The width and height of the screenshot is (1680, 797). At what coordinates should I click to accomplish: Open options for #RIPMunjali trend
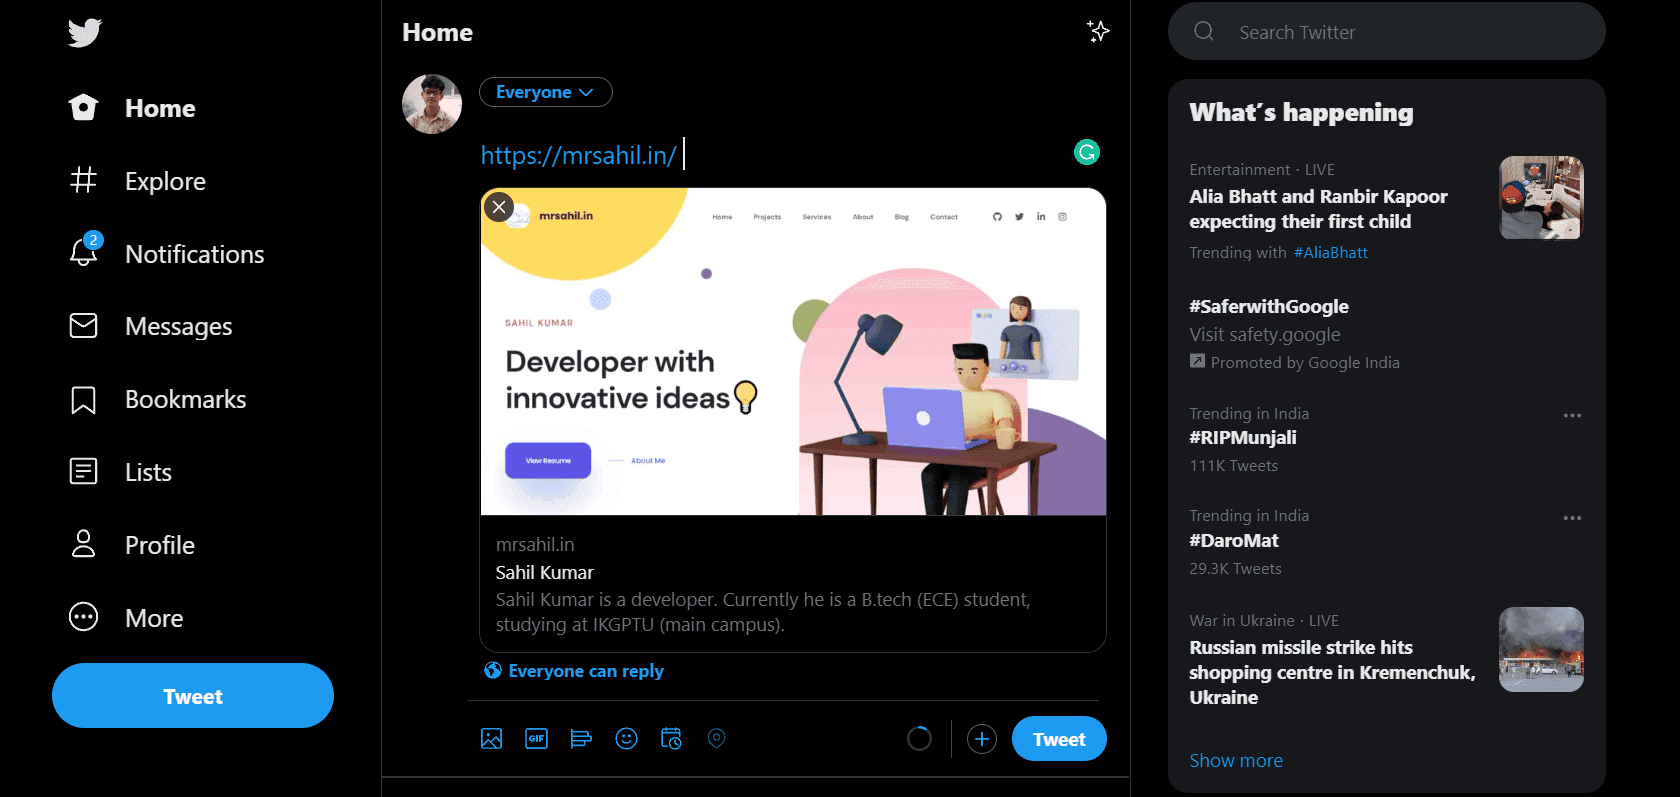pyautogui.click(x=1572, y=415)
